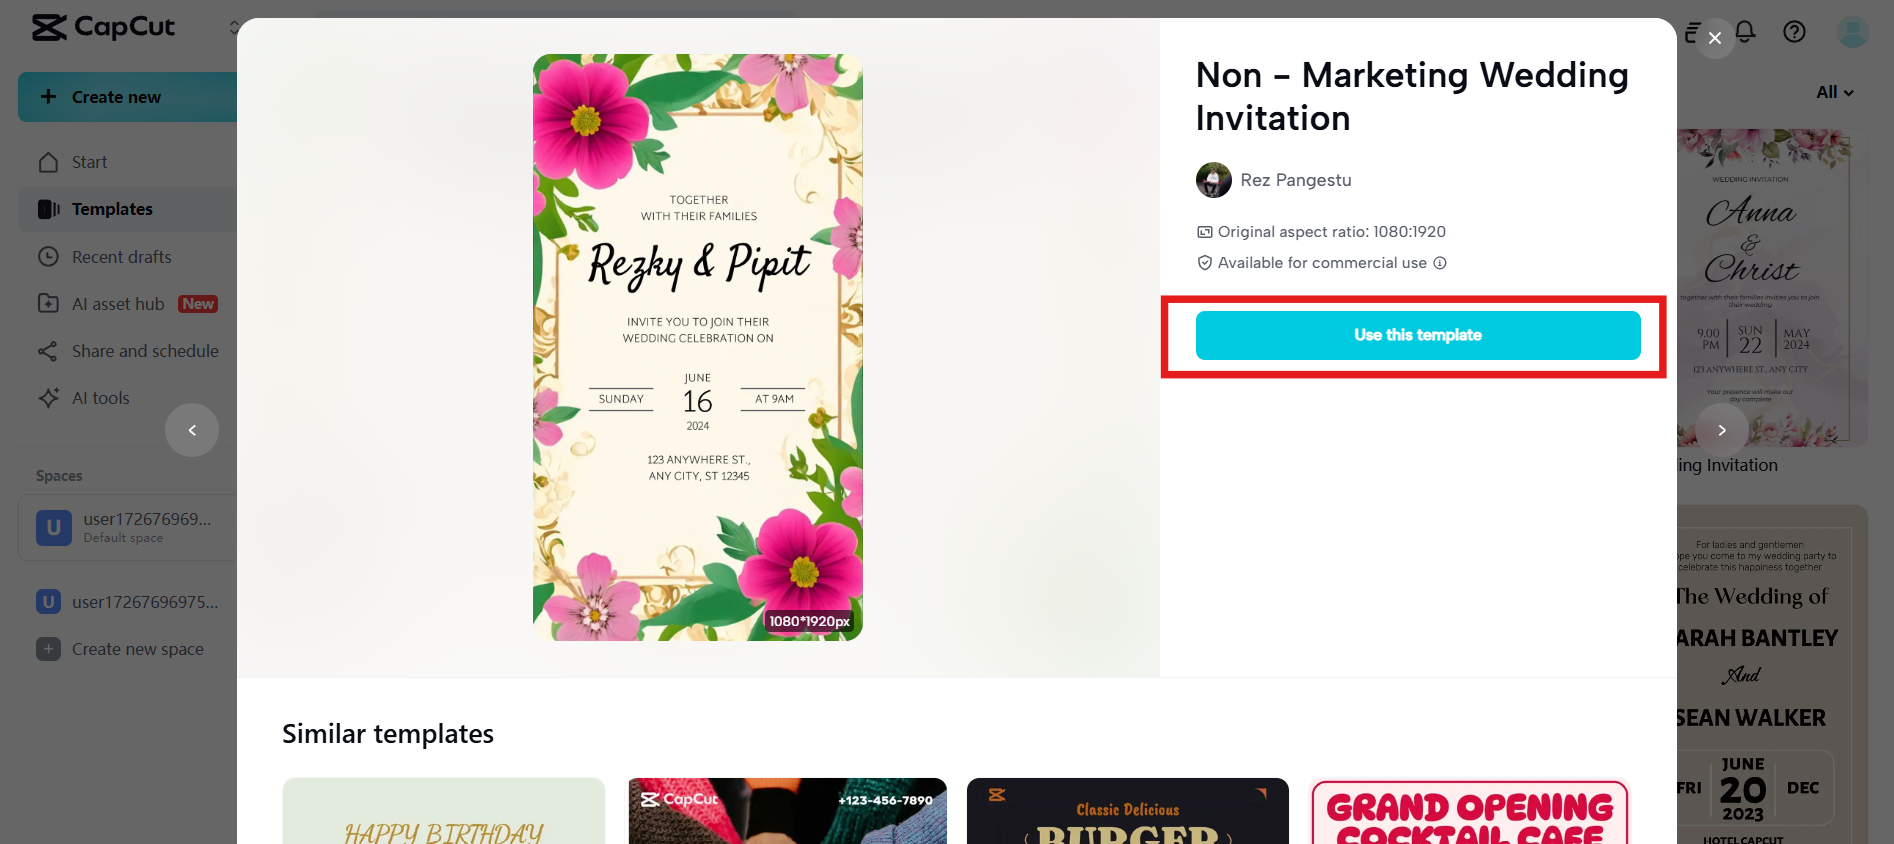
Task: Click the Create new button
Action: 116,97
